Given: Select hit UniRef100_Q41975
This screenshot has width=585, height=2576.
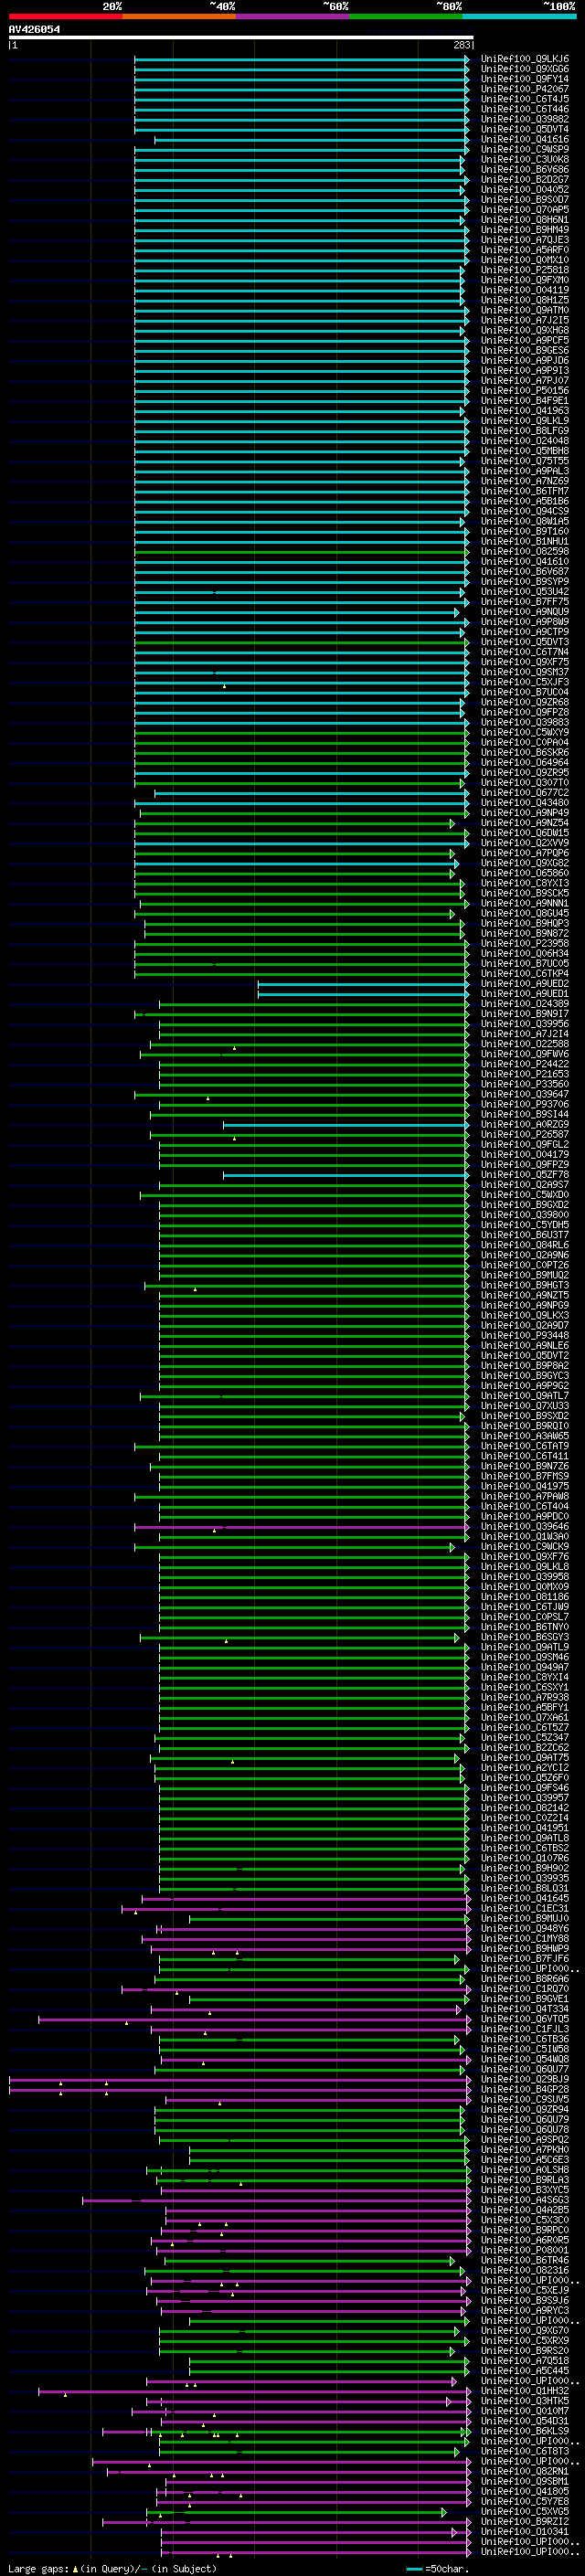Looking at the screenshot, I should click(x=525, y=1486).
